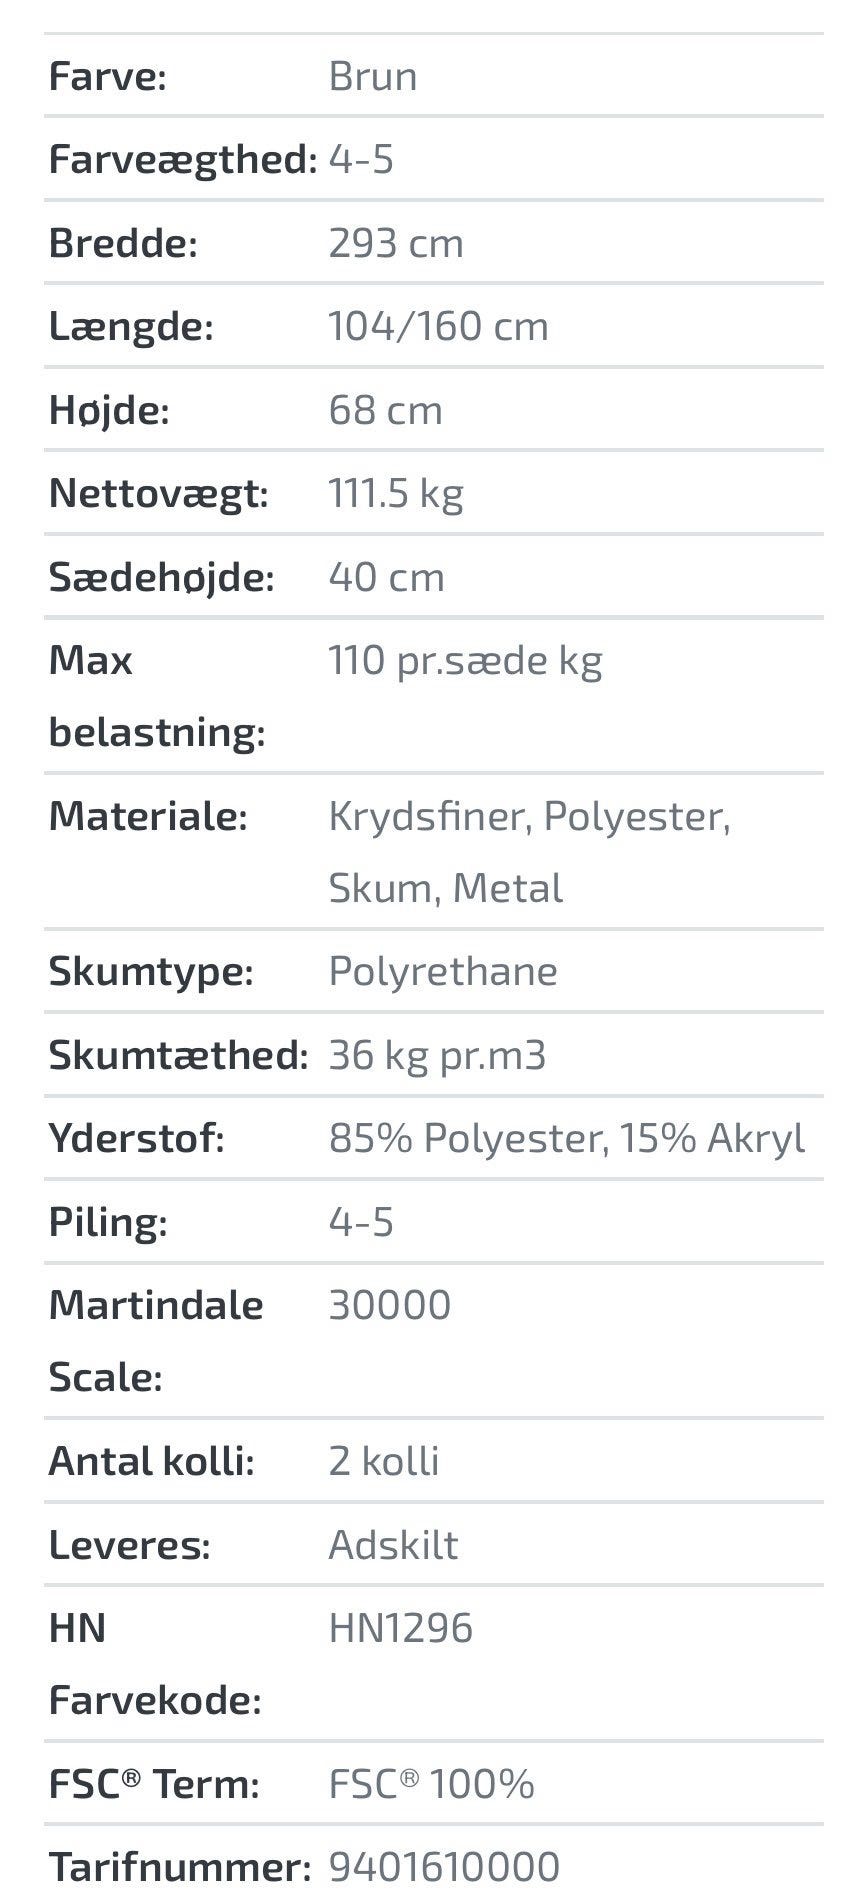Viewport: 854px width, 1903px height.
Task: Click the Nettovægt value 111.5 kg
Action: click(x=396, y=493)
